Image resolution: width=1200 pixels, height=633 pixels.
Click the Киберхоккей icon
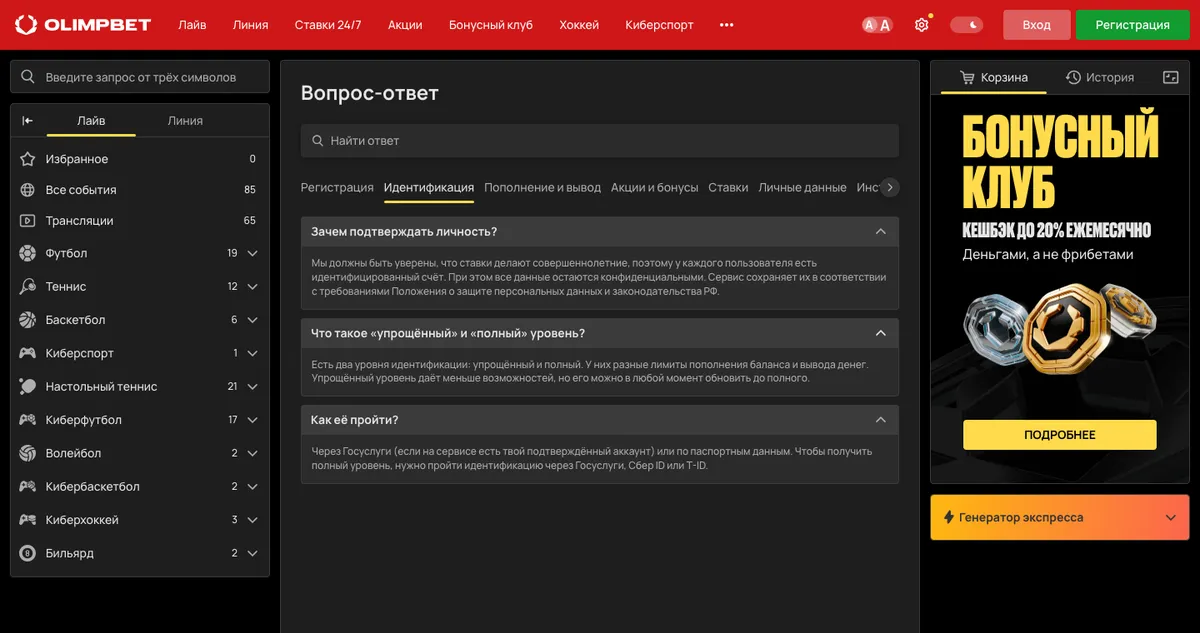point(28,520)
